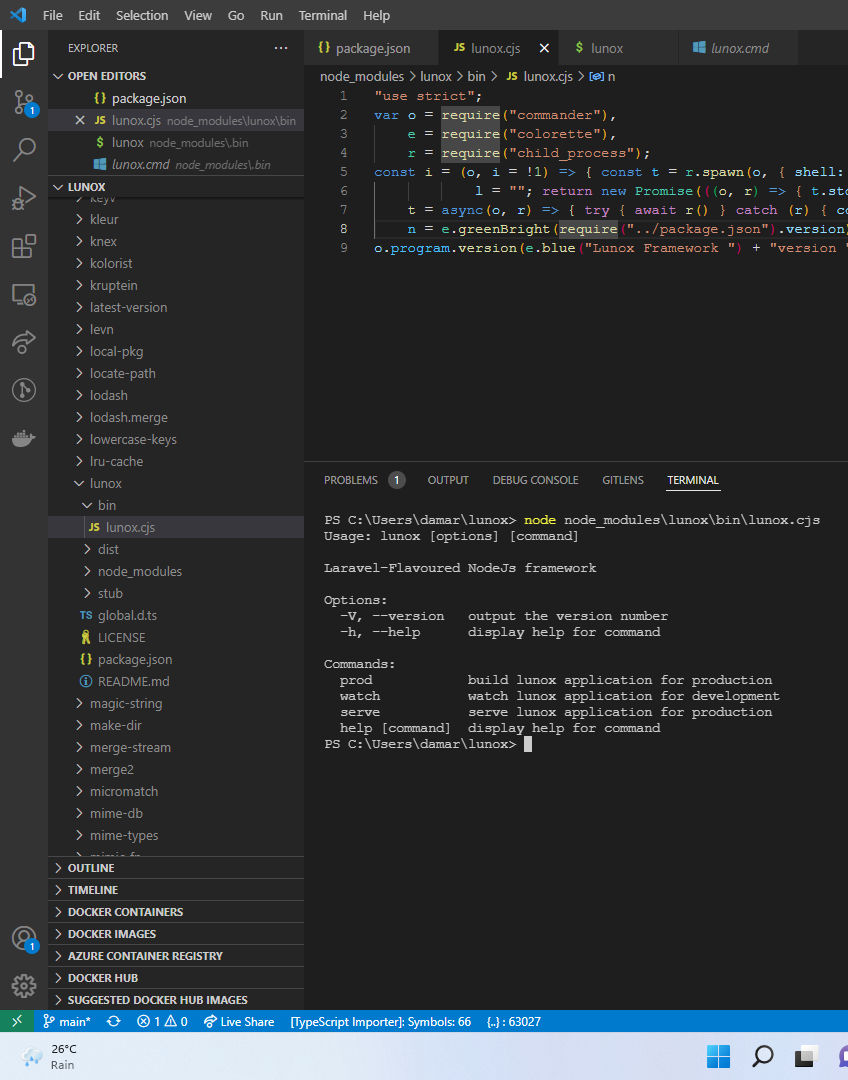Switch to the lunox shell script tab

pos(618,48)
